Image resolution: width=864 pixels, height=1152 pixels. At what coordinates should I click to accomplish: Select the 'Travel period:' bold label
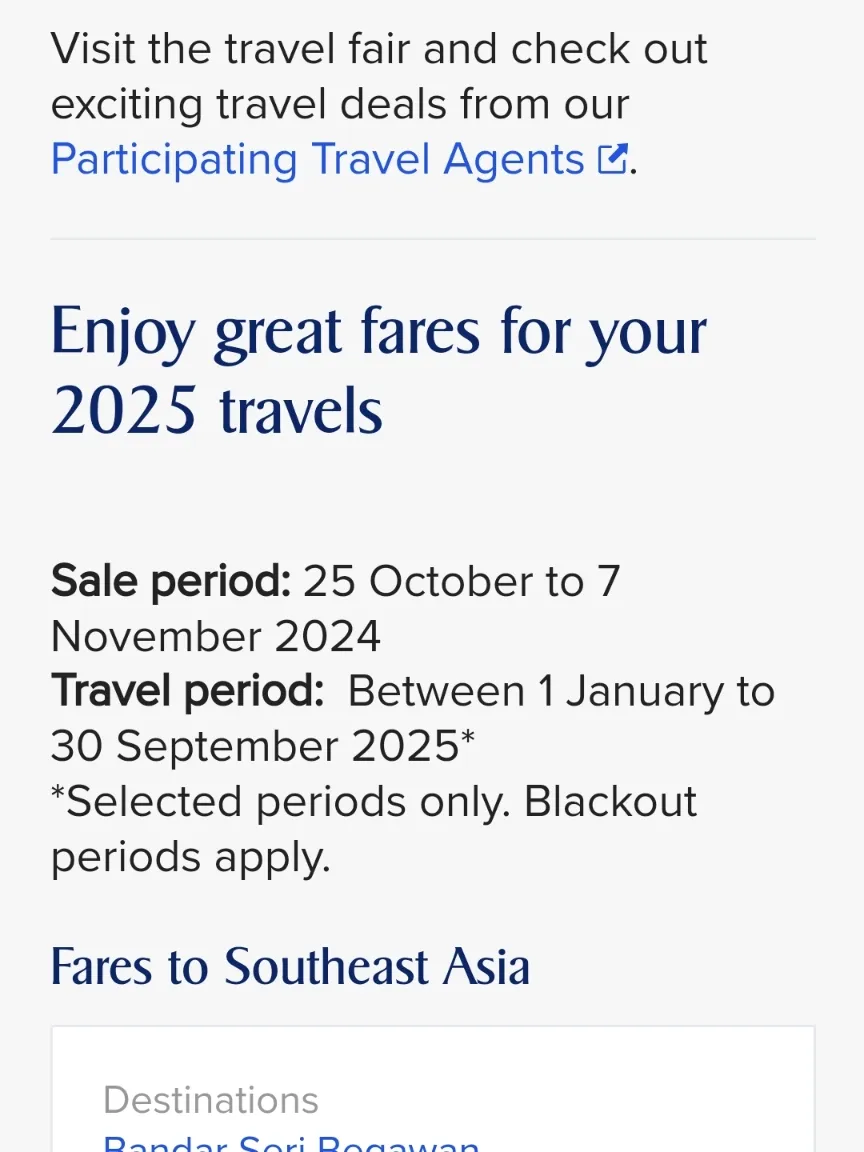187,692
